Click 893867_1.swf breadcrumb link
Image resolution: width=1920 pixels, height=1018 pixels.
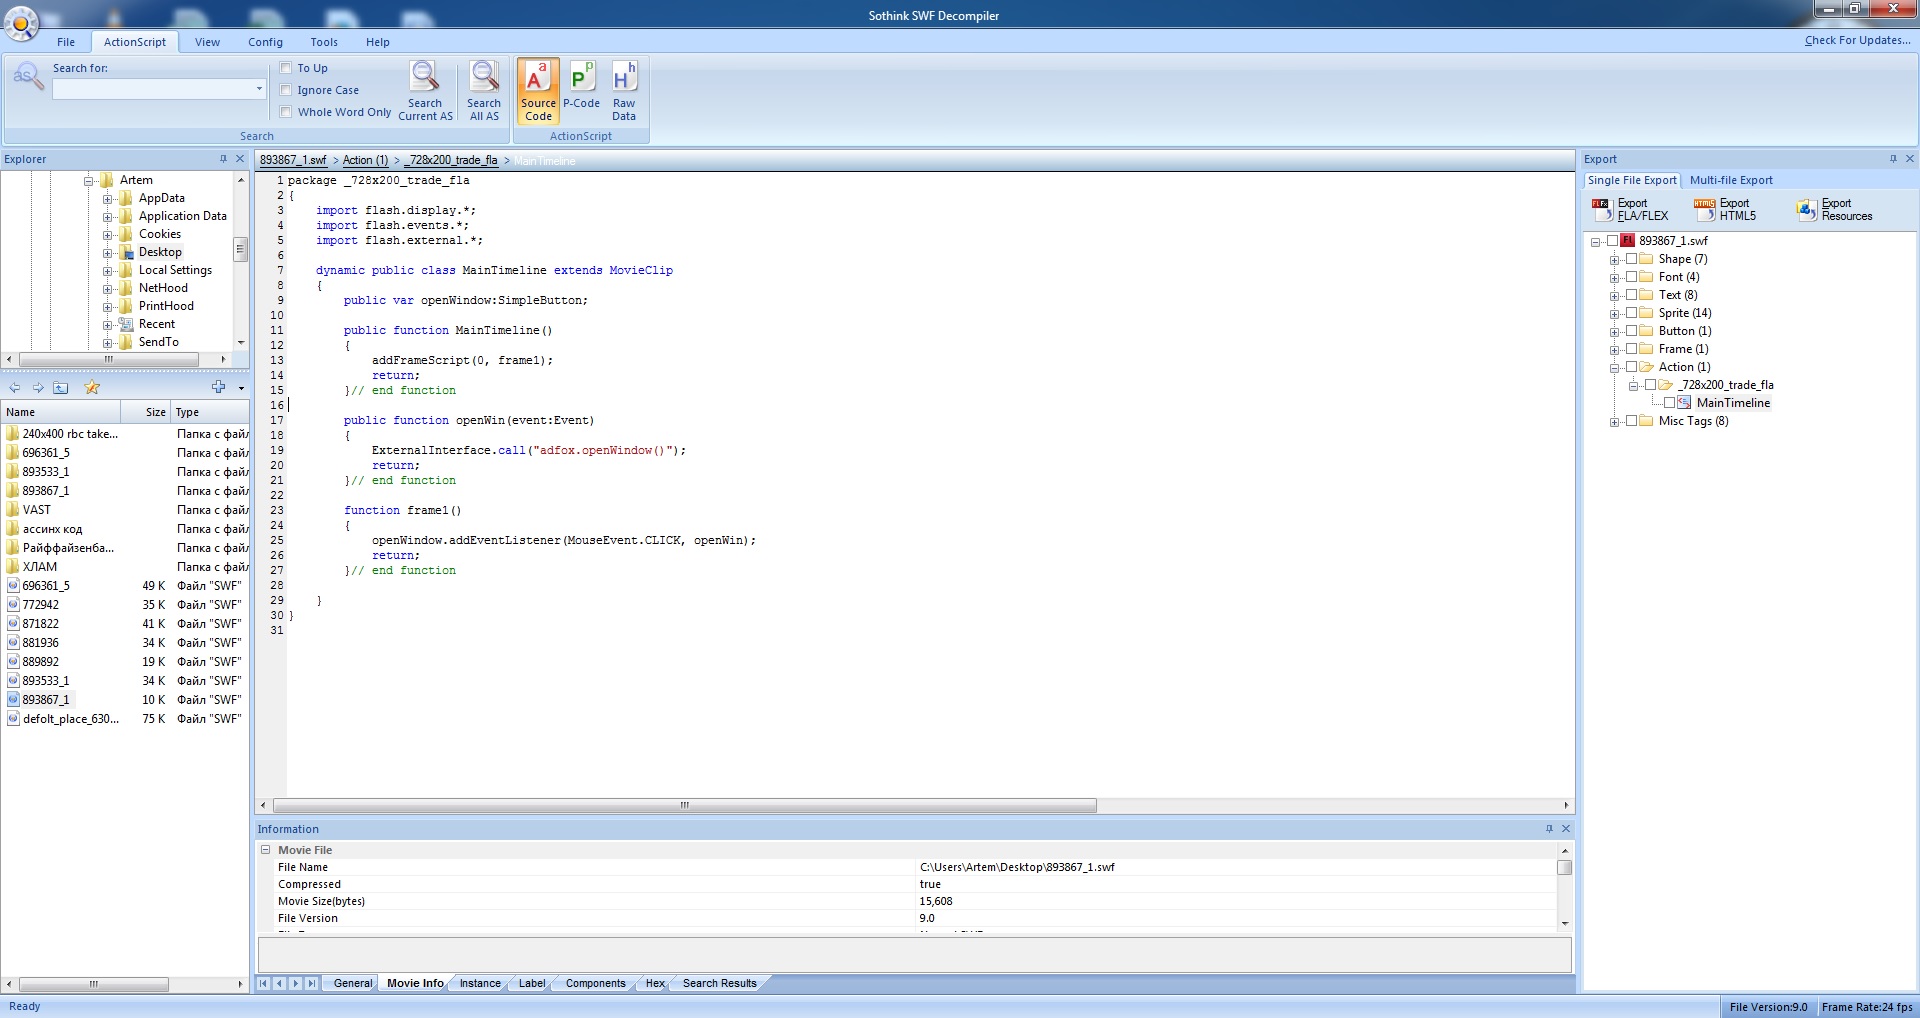pyautogui.click(x=293, y=160)
